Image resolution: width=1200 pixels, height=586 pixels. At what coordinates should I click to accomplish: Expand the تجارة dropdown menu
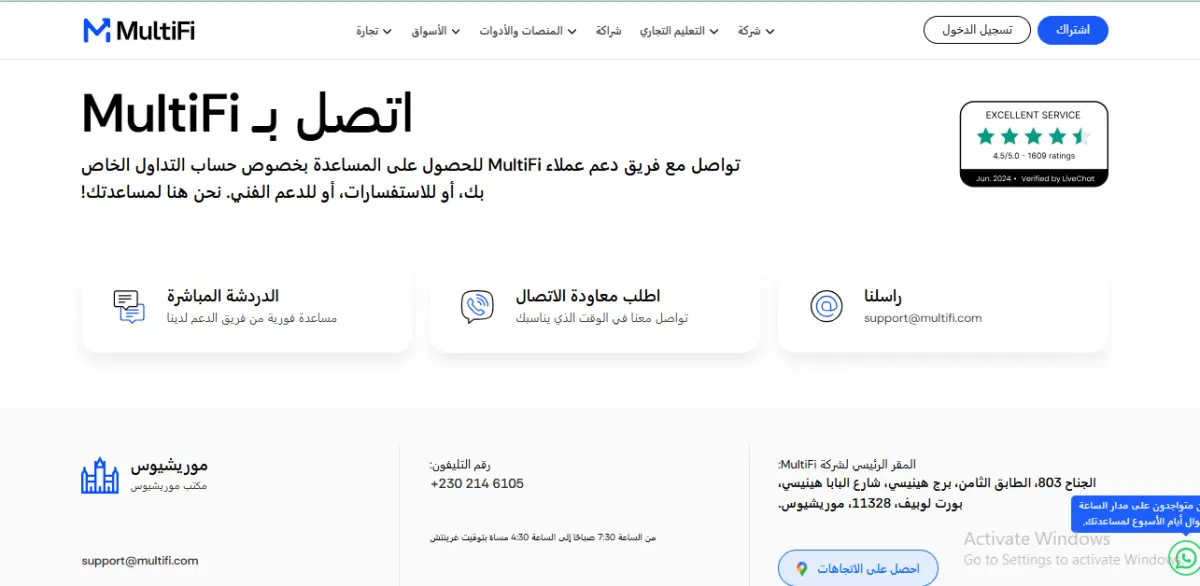(372, 31)
